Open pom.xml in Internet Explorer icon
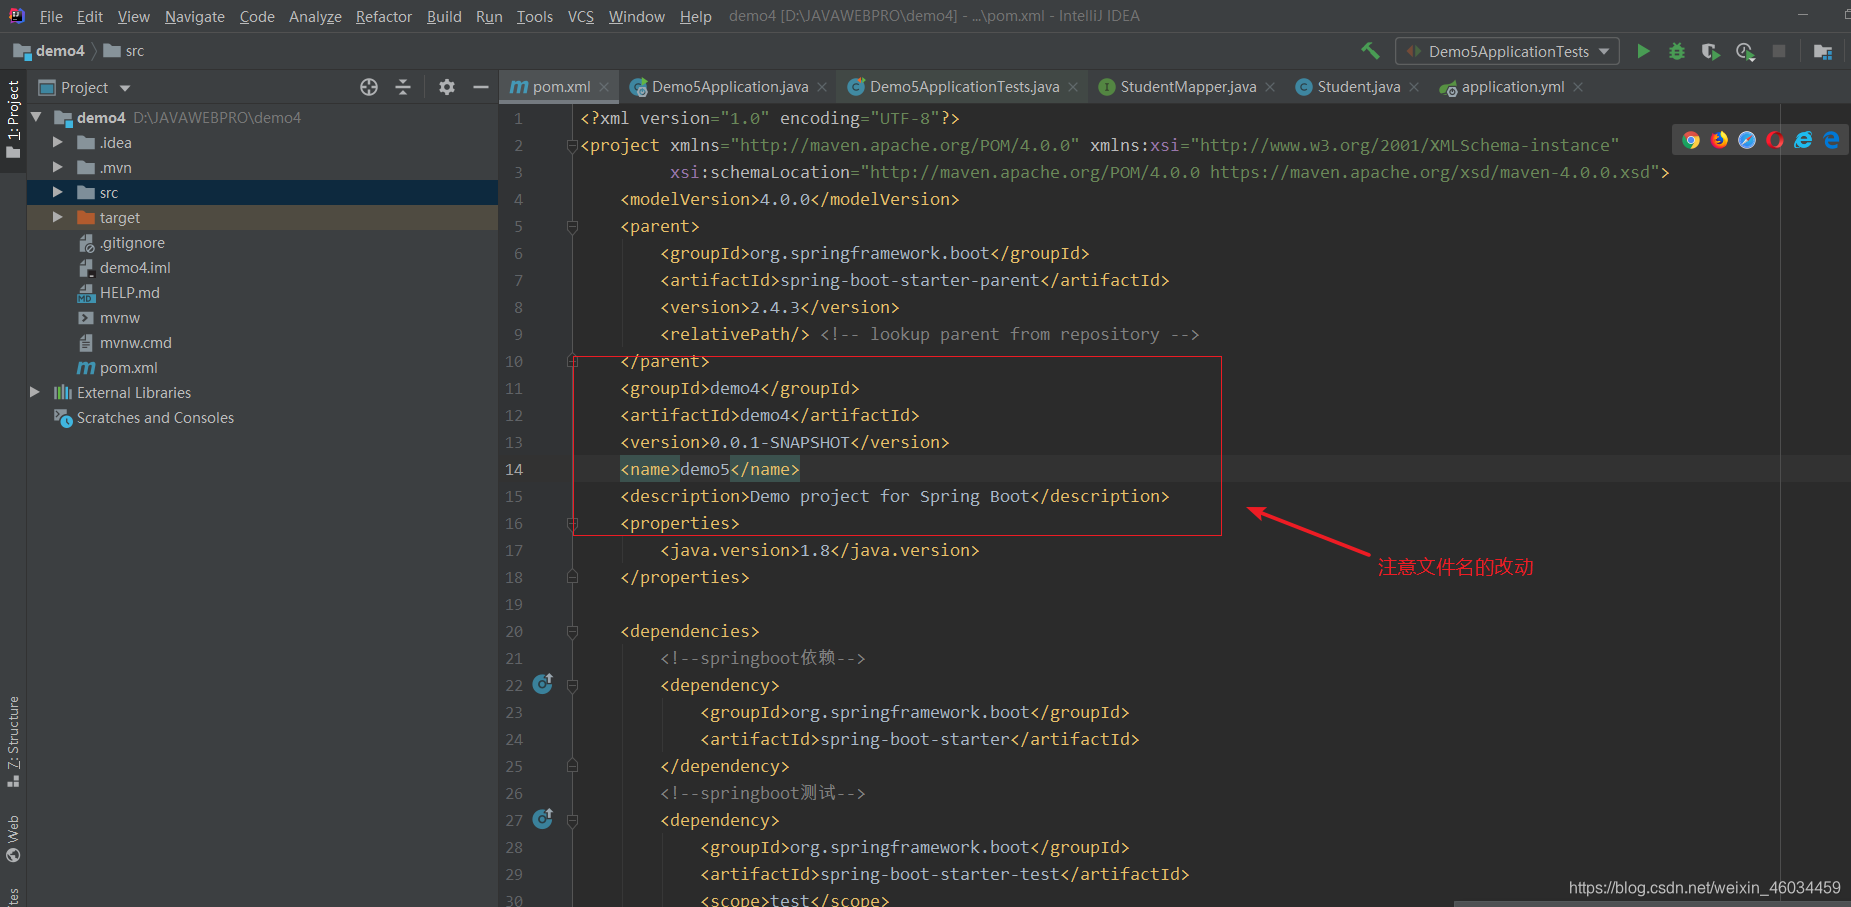Image resolution: width=1851 pixels, height=907 pixels. (1803, 140)
